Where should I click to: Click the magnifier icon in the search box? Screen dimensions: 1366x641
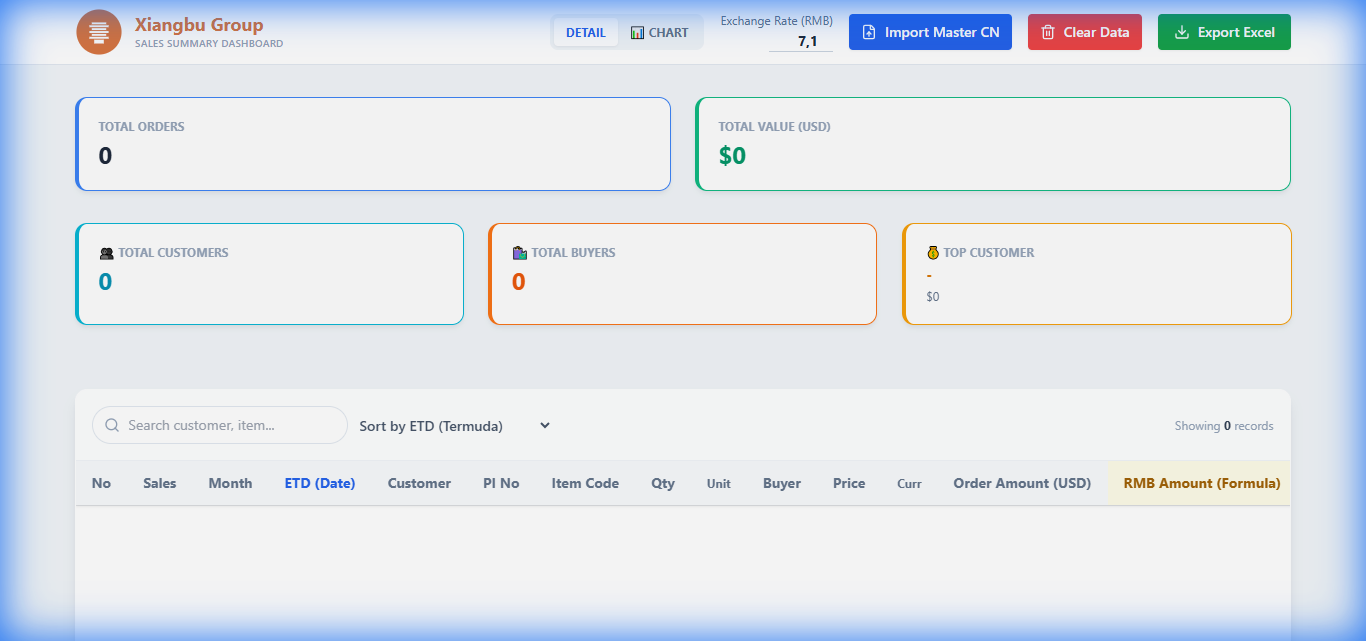pos(112,425)
